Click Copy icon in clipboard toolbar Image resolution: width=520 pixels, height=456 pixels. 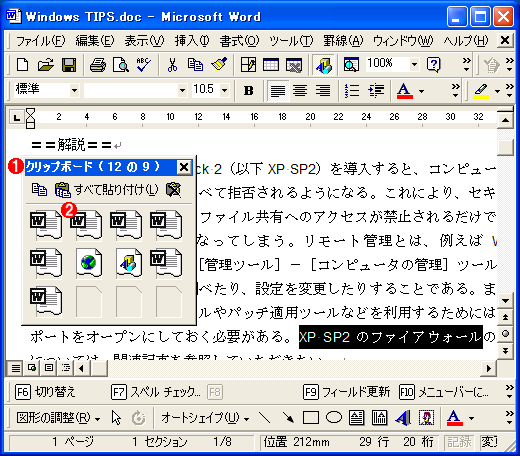[x=39, y=190]
